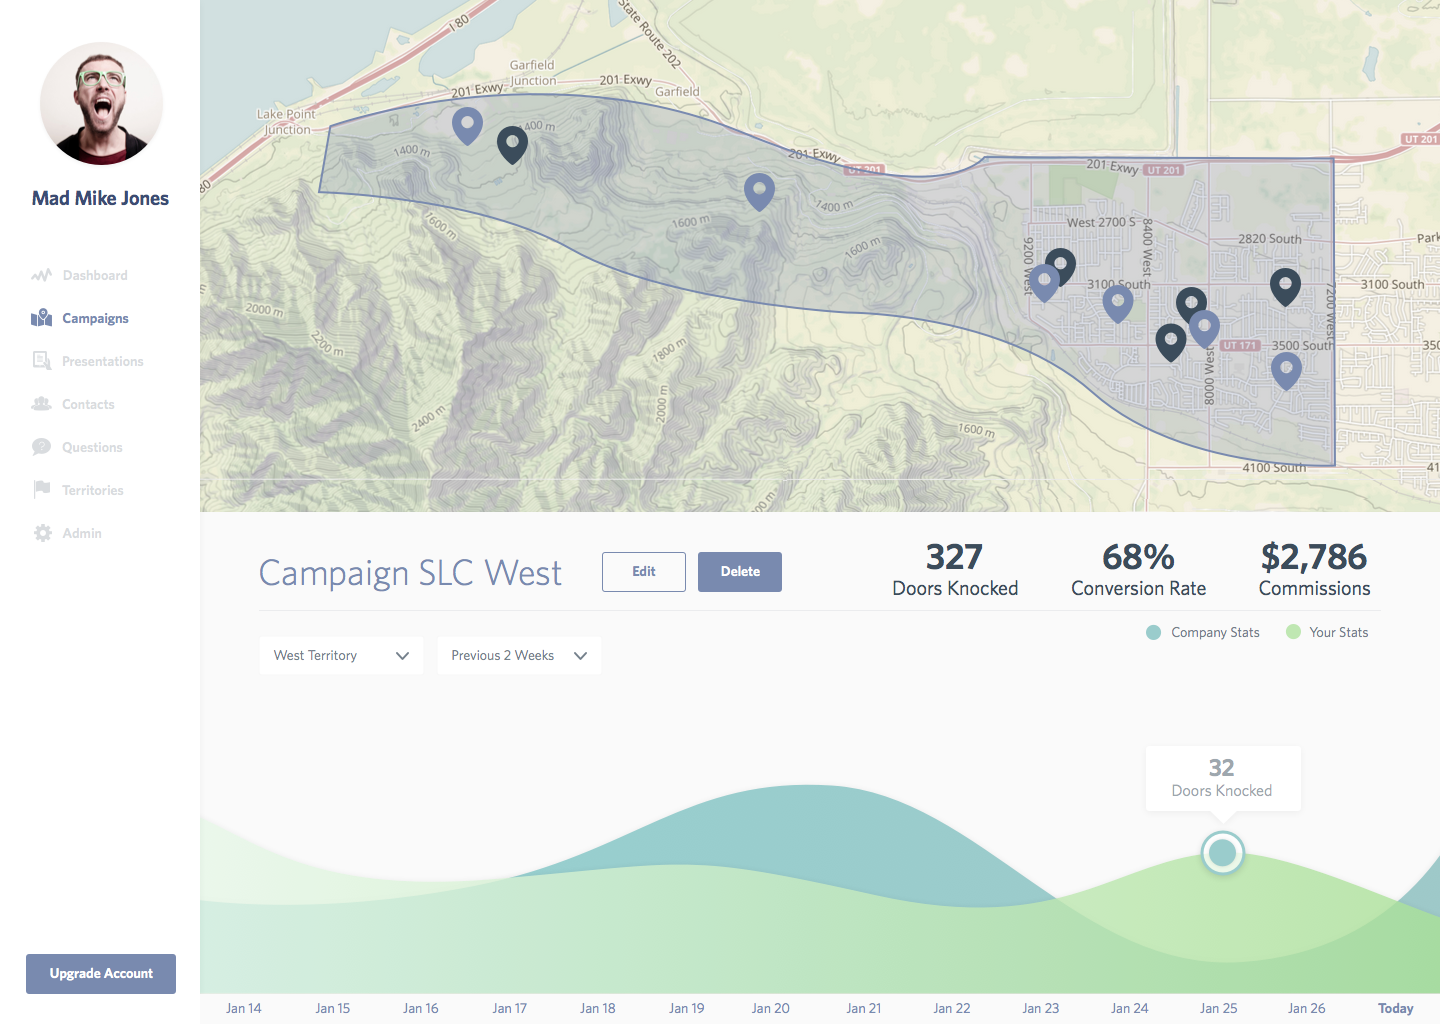Select Questions in the sidebar menu

click(93, 446)
